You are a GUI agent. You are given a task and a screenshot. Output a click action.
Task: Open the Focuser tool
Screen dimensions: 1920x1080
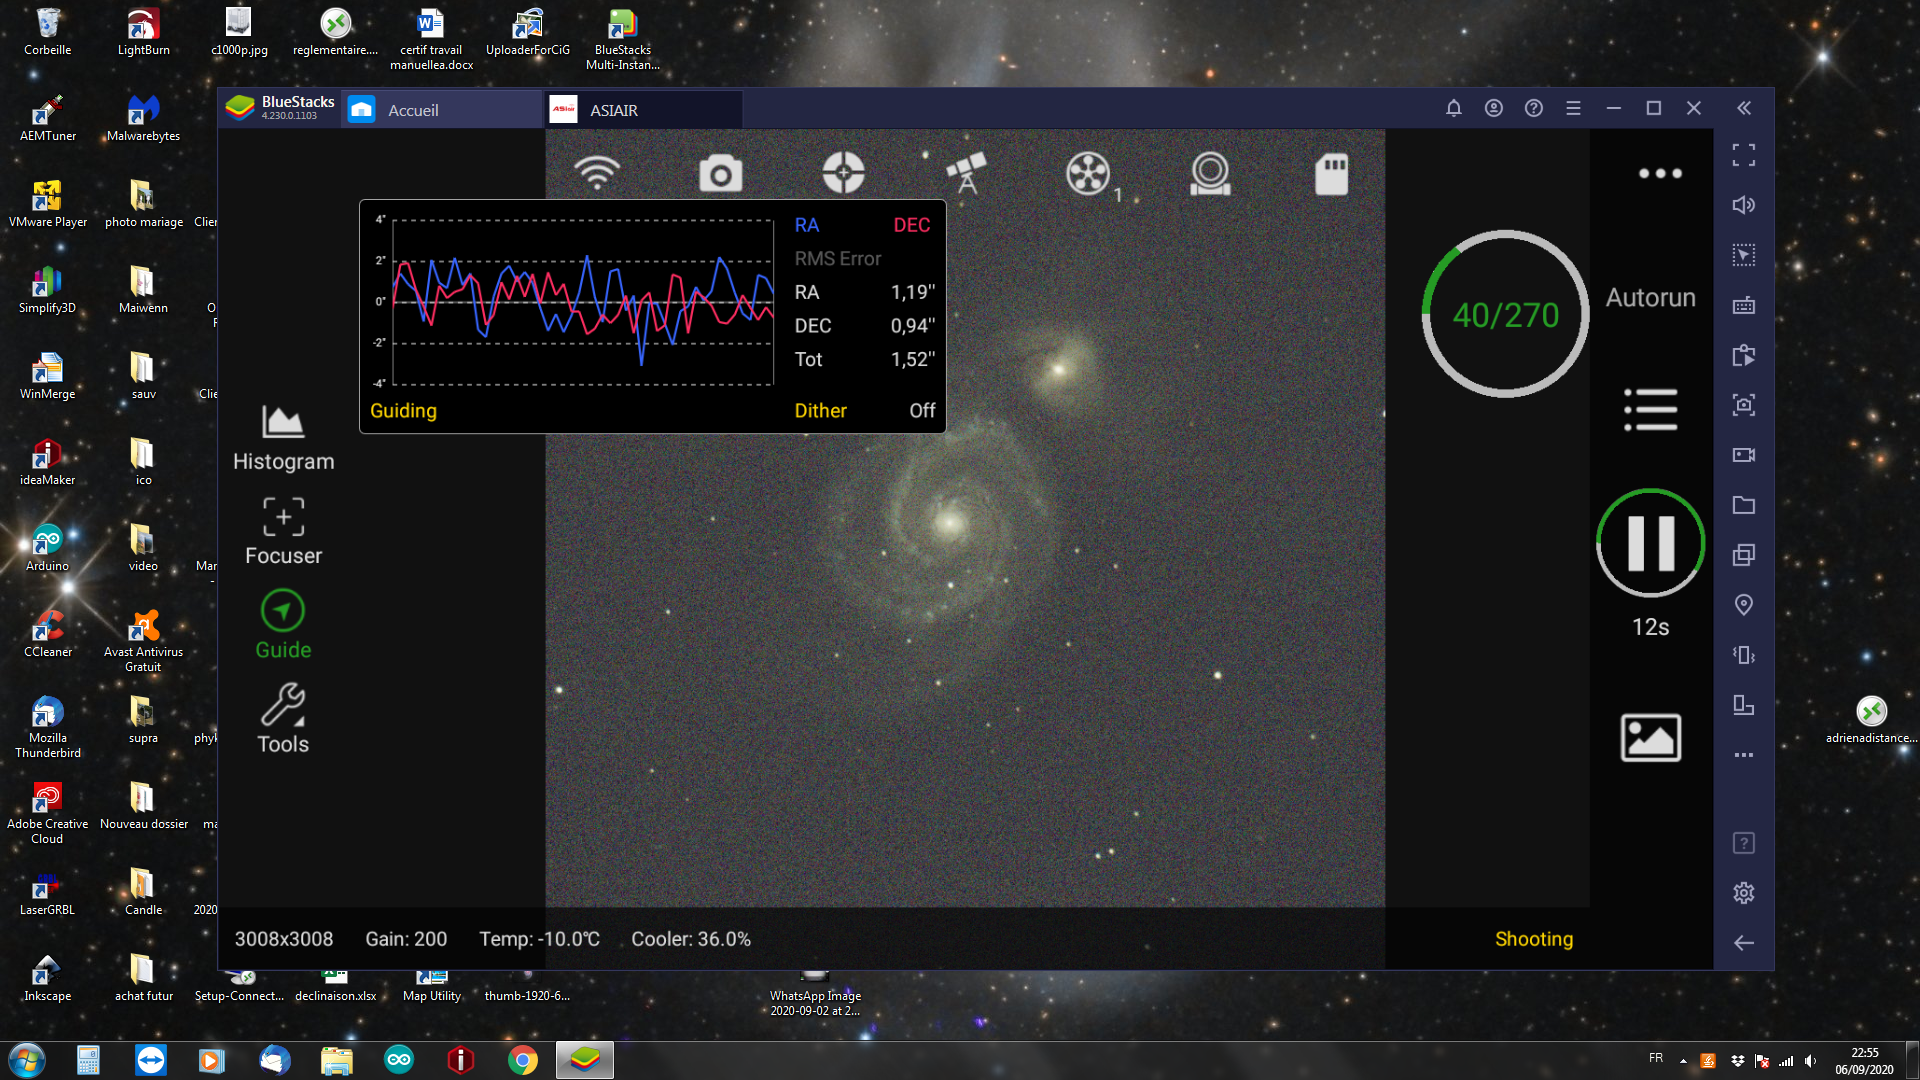click(x=283, y=531)
